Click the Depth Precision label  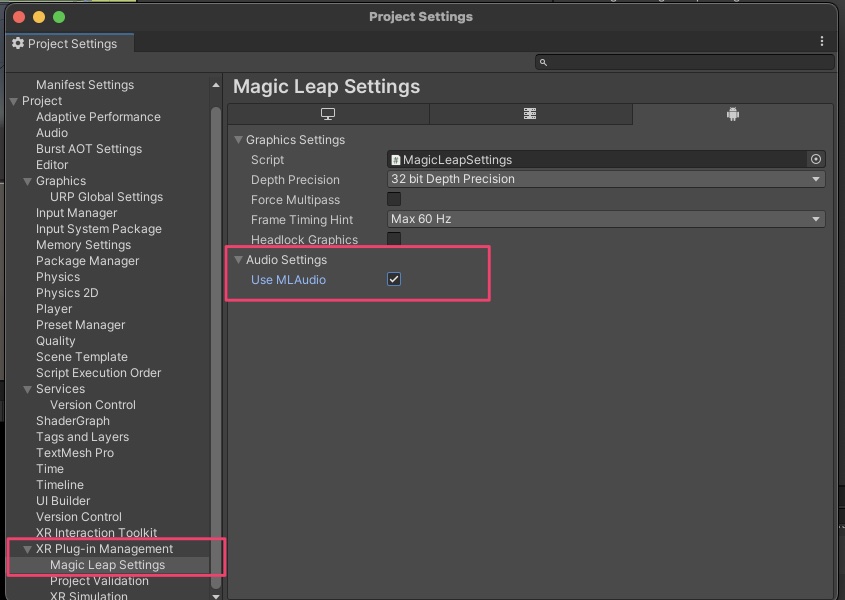point(295,180)
